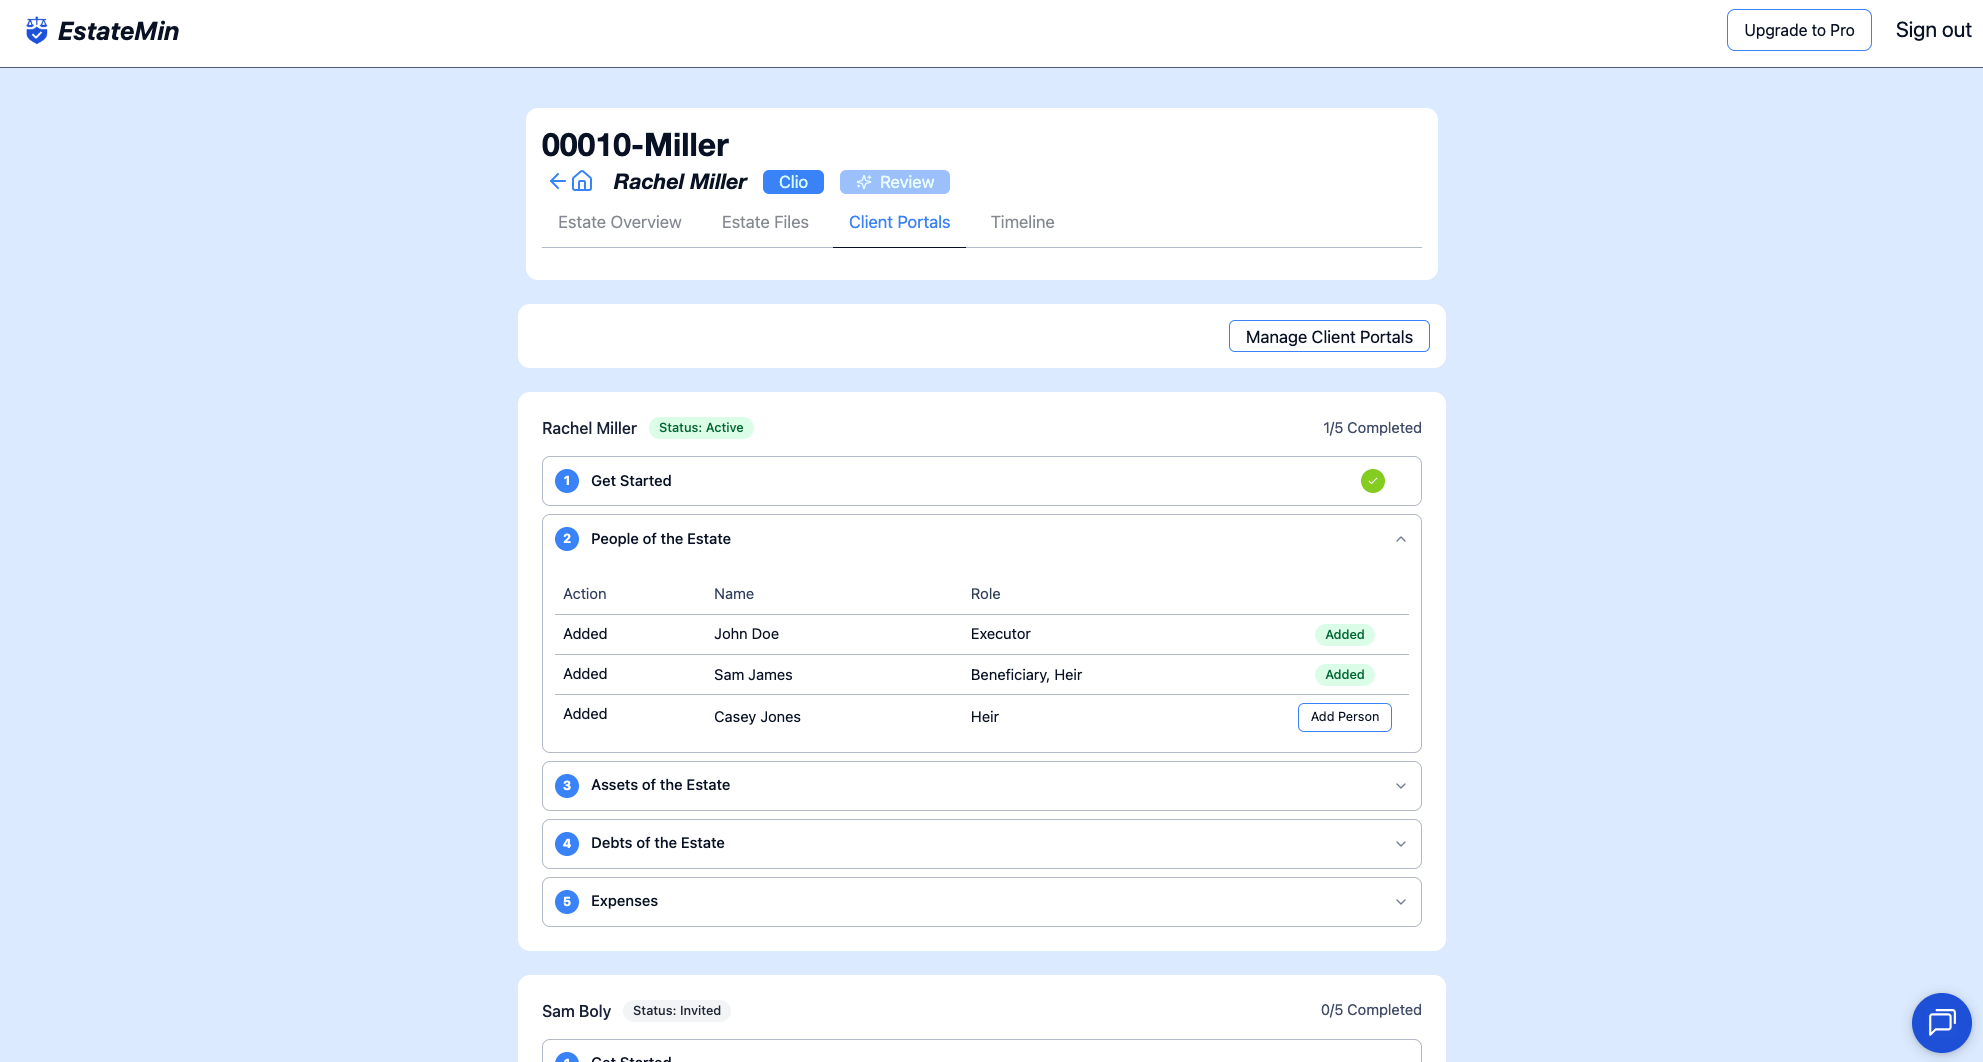Expand the Debts of the Estate section
This screenshot has height=1062, width=1983.
[1400, 844]
